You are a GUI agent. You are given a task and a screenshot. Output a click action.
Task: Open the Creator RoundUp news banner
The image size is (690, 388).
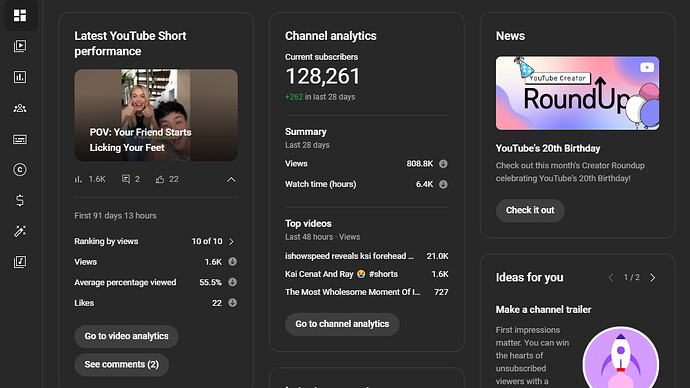(x=577, y=93)
